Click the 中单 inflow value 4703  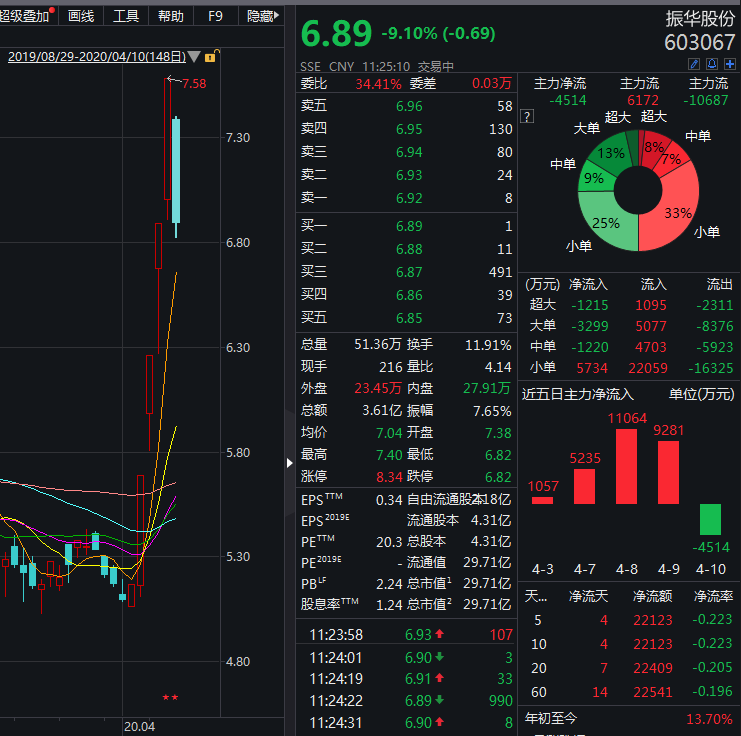tap(651, 347)
